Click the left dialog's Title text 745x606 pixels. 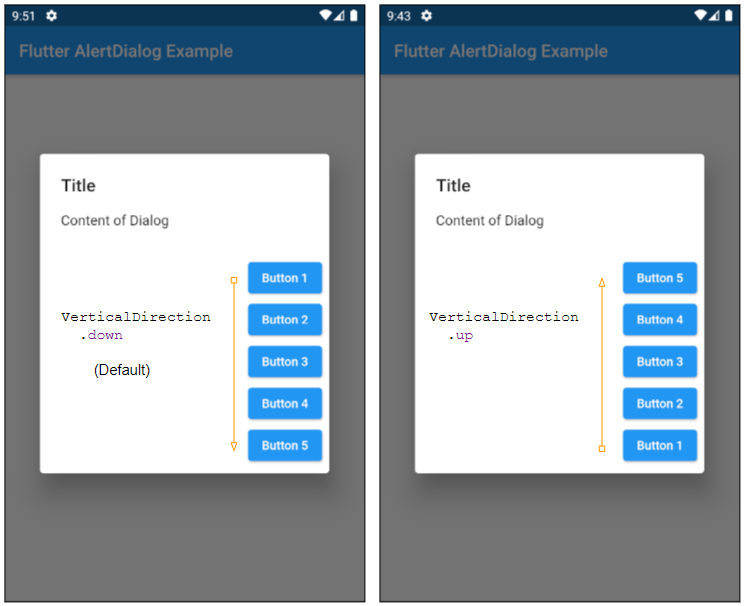coord(78,185)
